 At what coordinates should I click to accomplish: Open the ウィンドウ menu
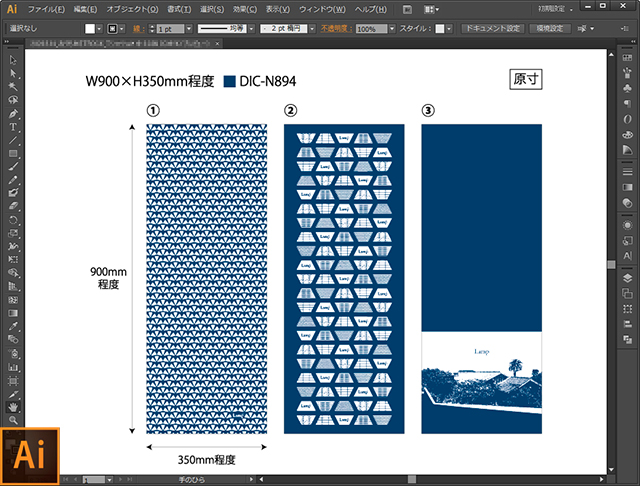[x=318, y=9]
